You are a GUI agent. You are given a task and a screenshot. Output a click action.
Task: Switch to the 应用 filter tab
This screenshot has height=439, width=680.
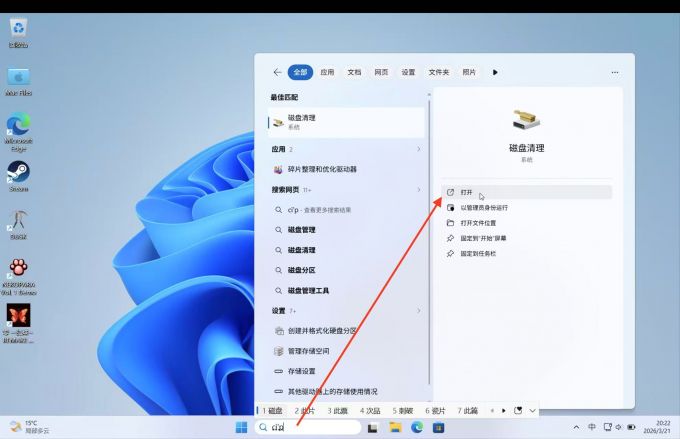[327, 72]
